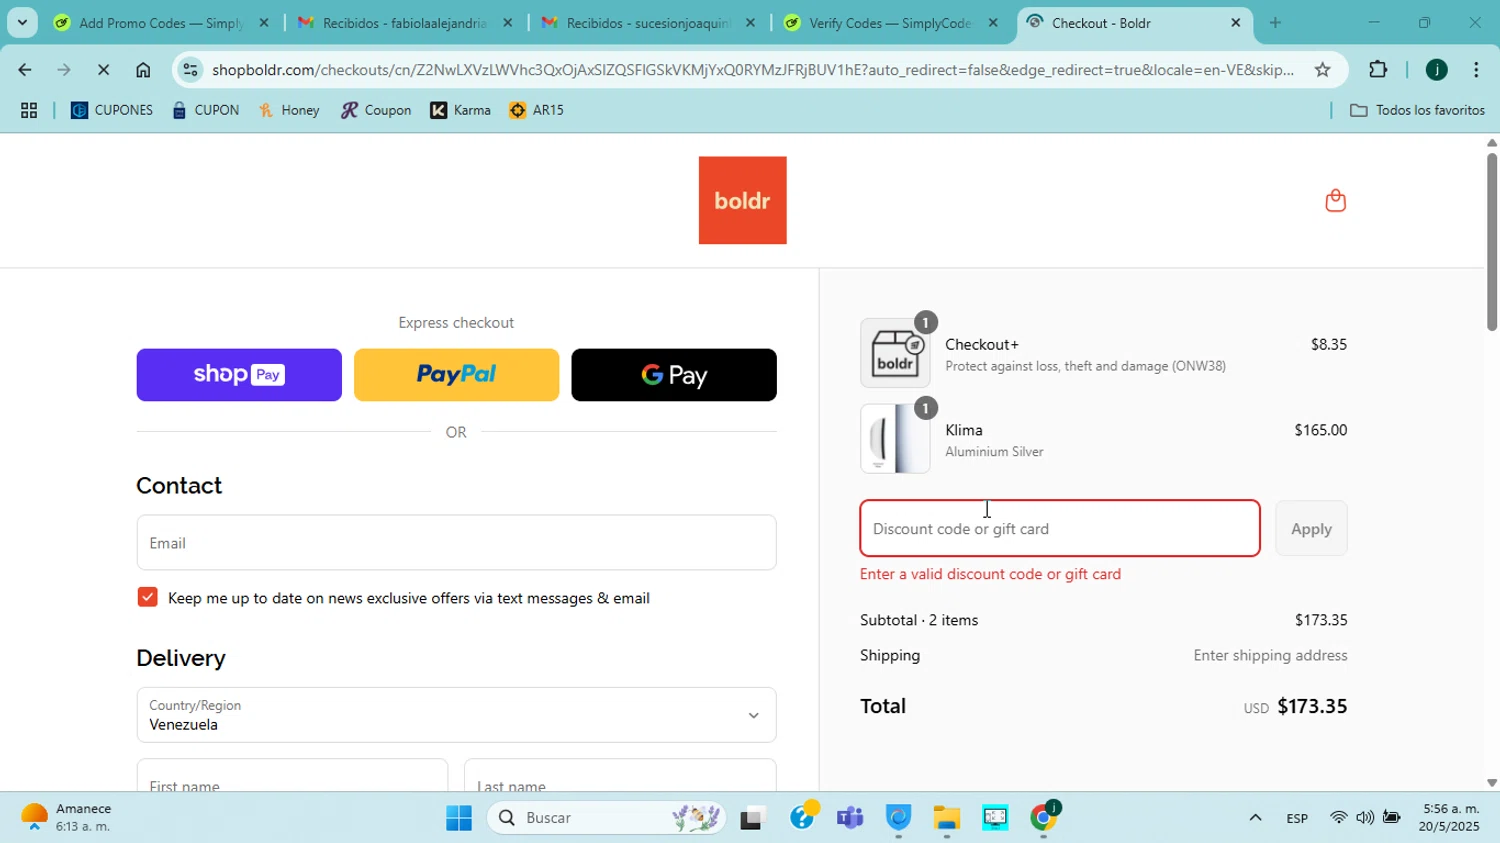Close the Verify Codes tab
Viewport: 1500px width, 843px height.
(993, 22)
